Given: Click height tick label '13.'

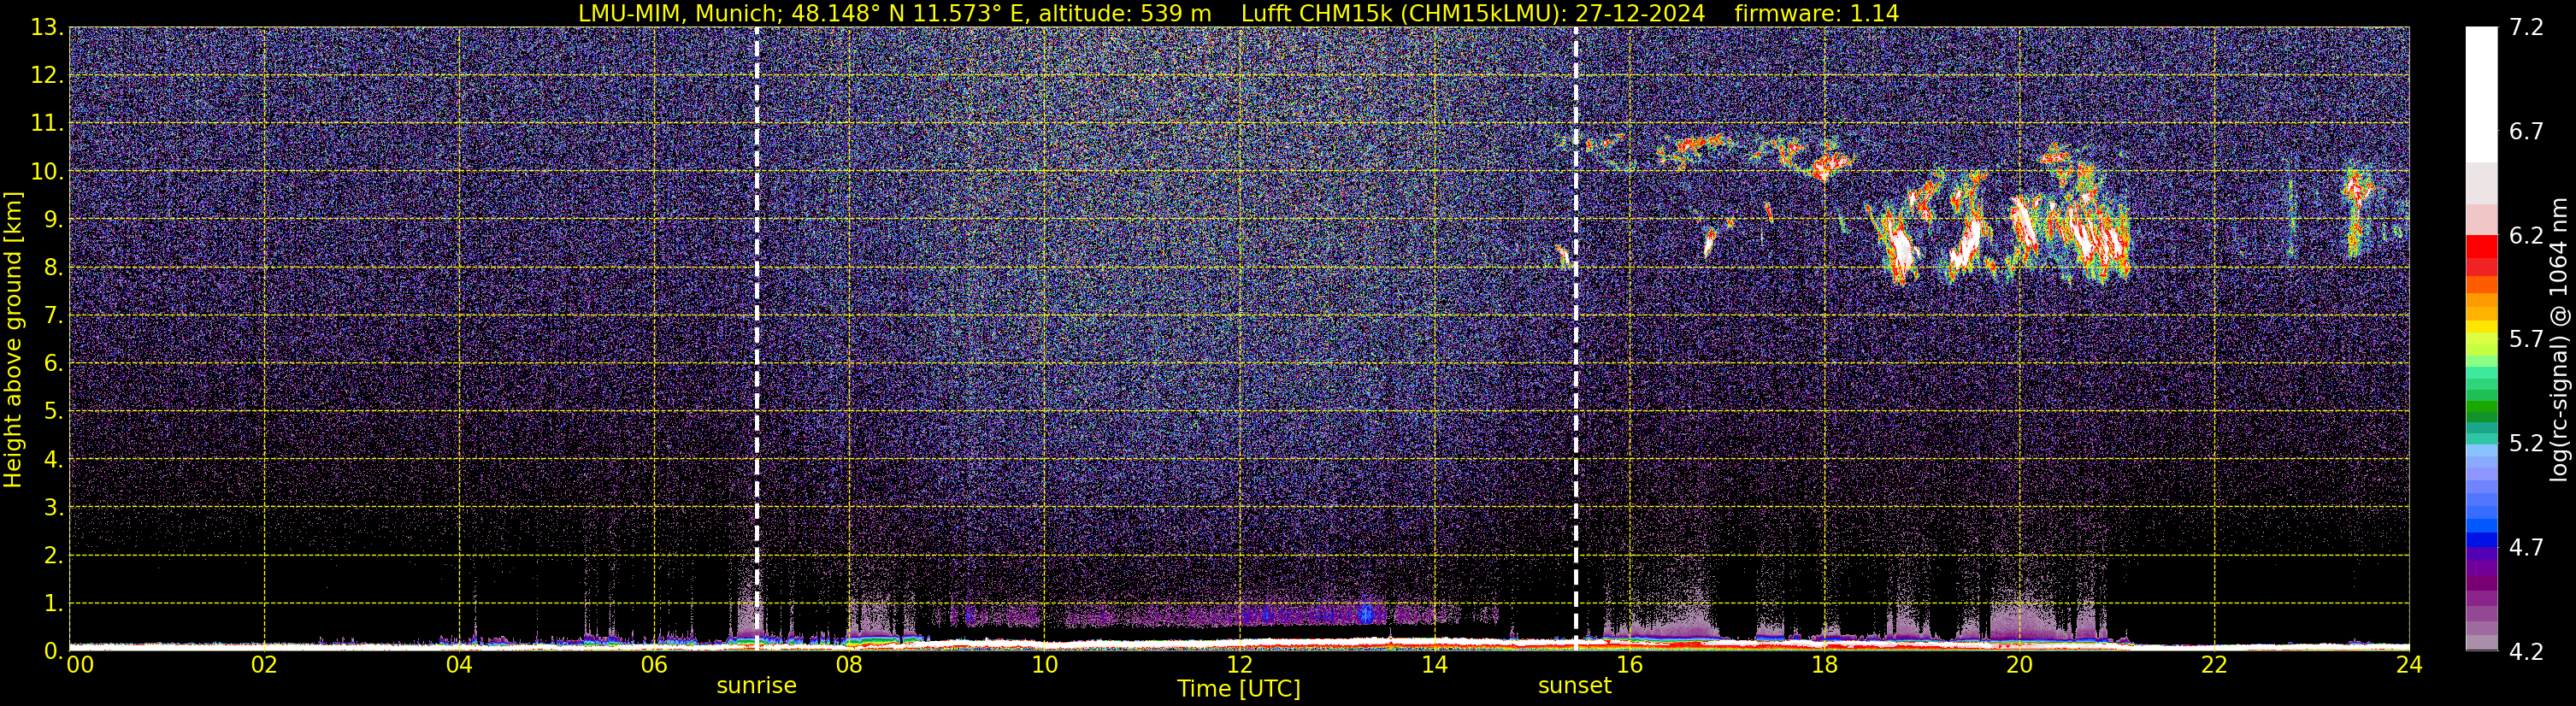Looking at the screenshot, I should [x=47, y=28].
